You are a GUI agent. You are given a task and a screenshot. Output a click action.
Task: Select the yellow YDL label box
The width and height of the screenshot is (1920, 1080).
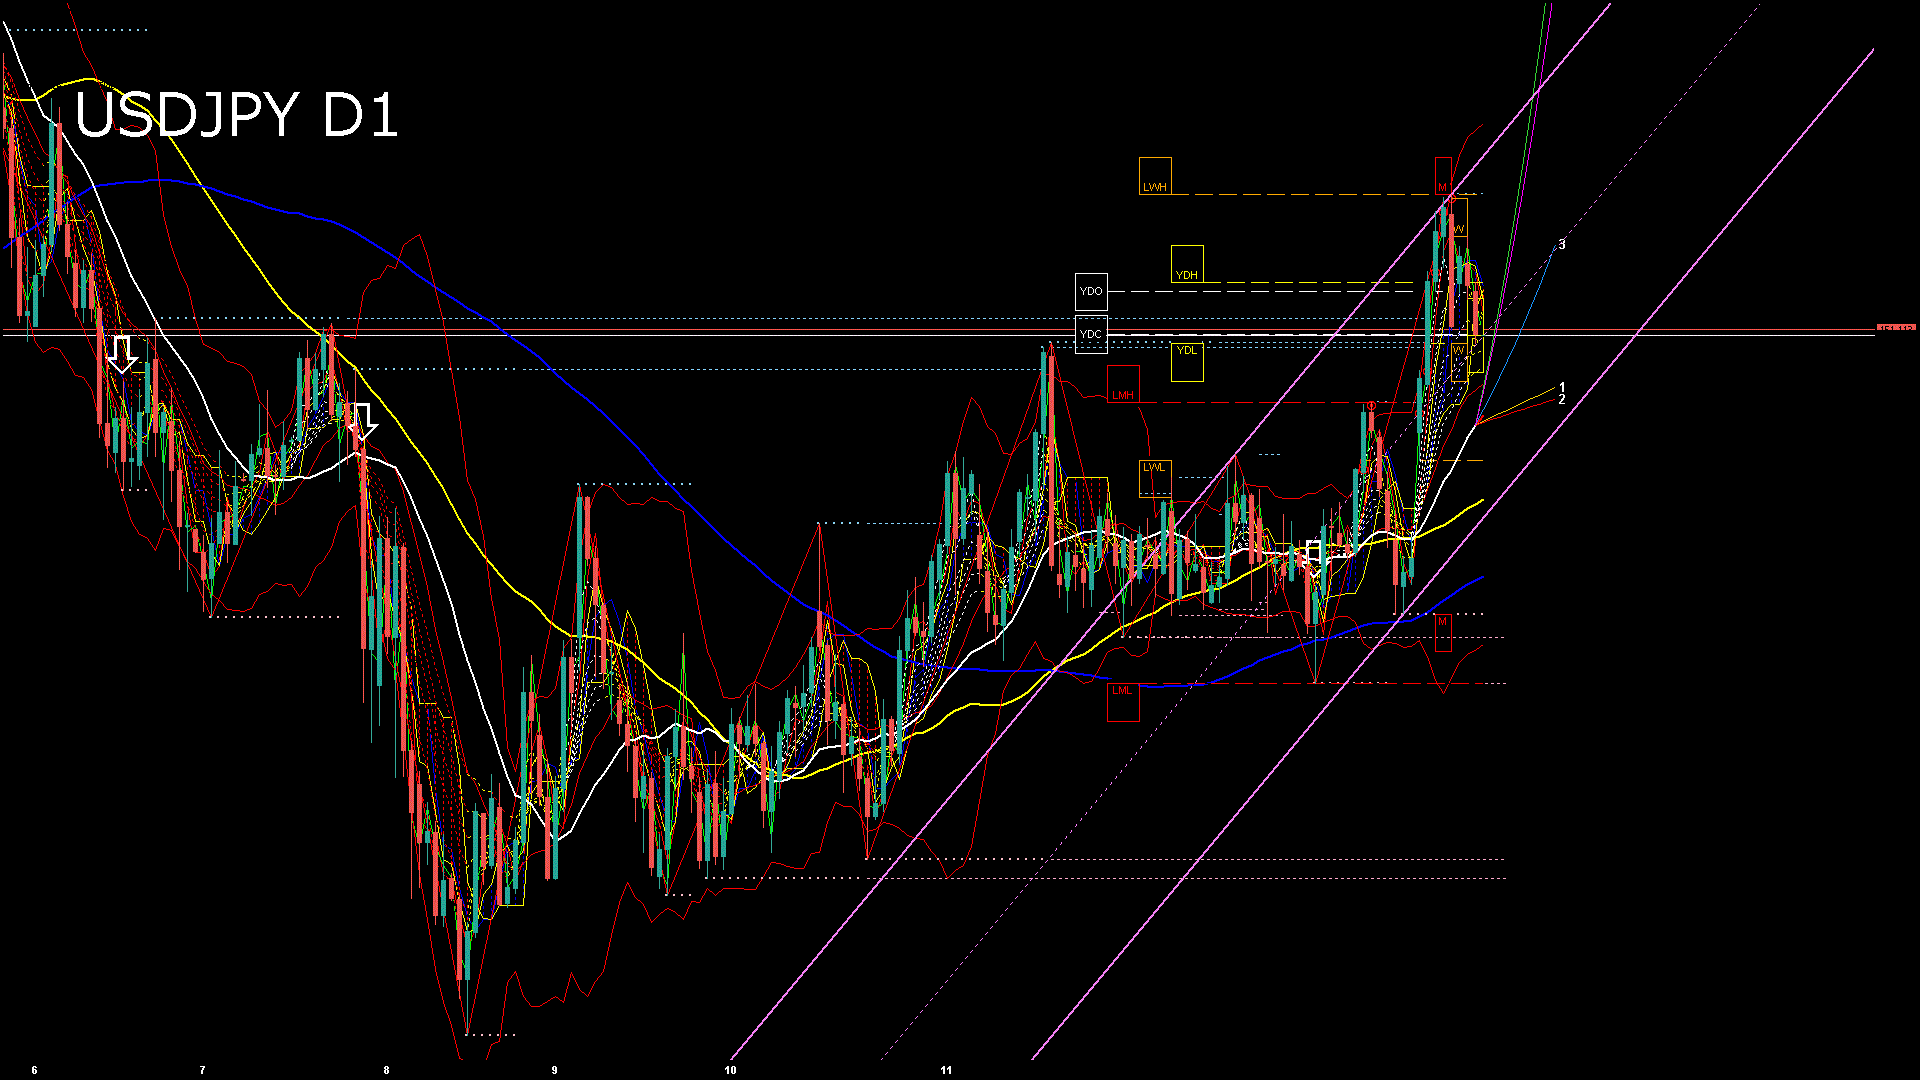pyautogui.click(x=1187, y=361)
